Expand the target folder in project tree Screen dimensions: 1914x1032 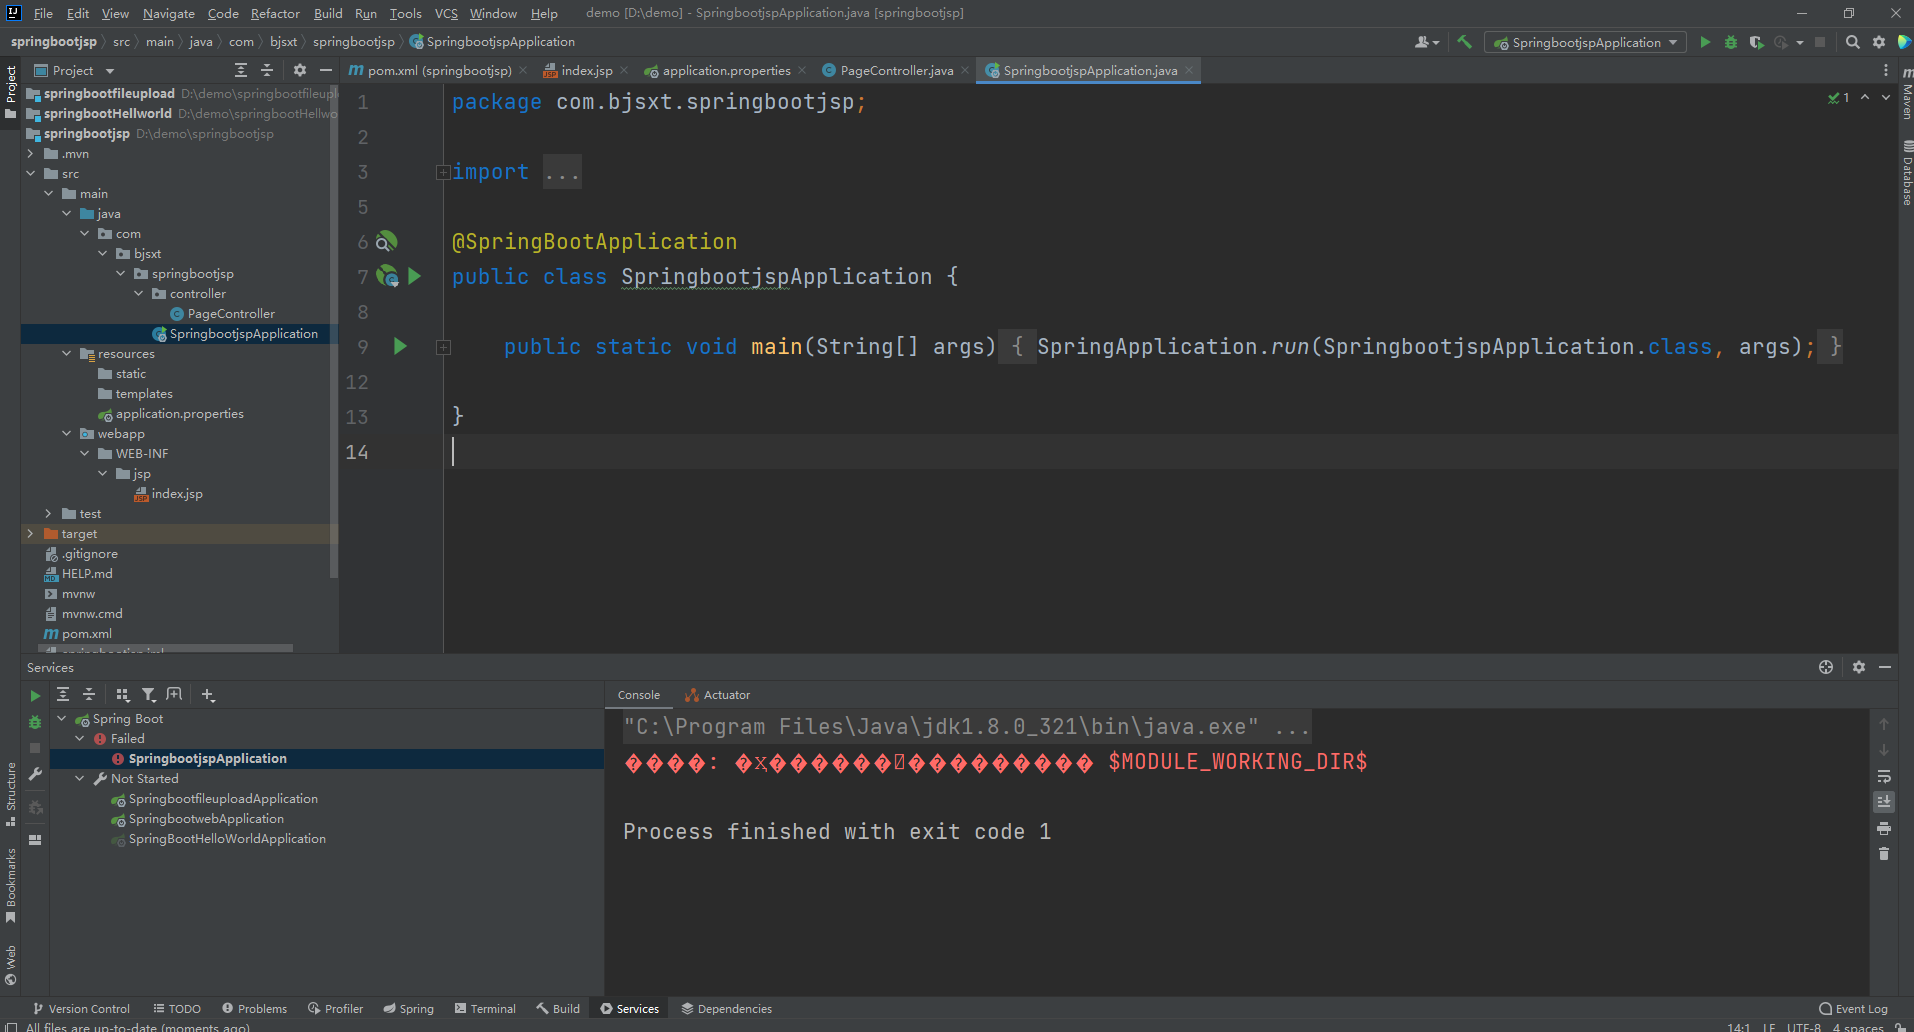pos(31,534)
